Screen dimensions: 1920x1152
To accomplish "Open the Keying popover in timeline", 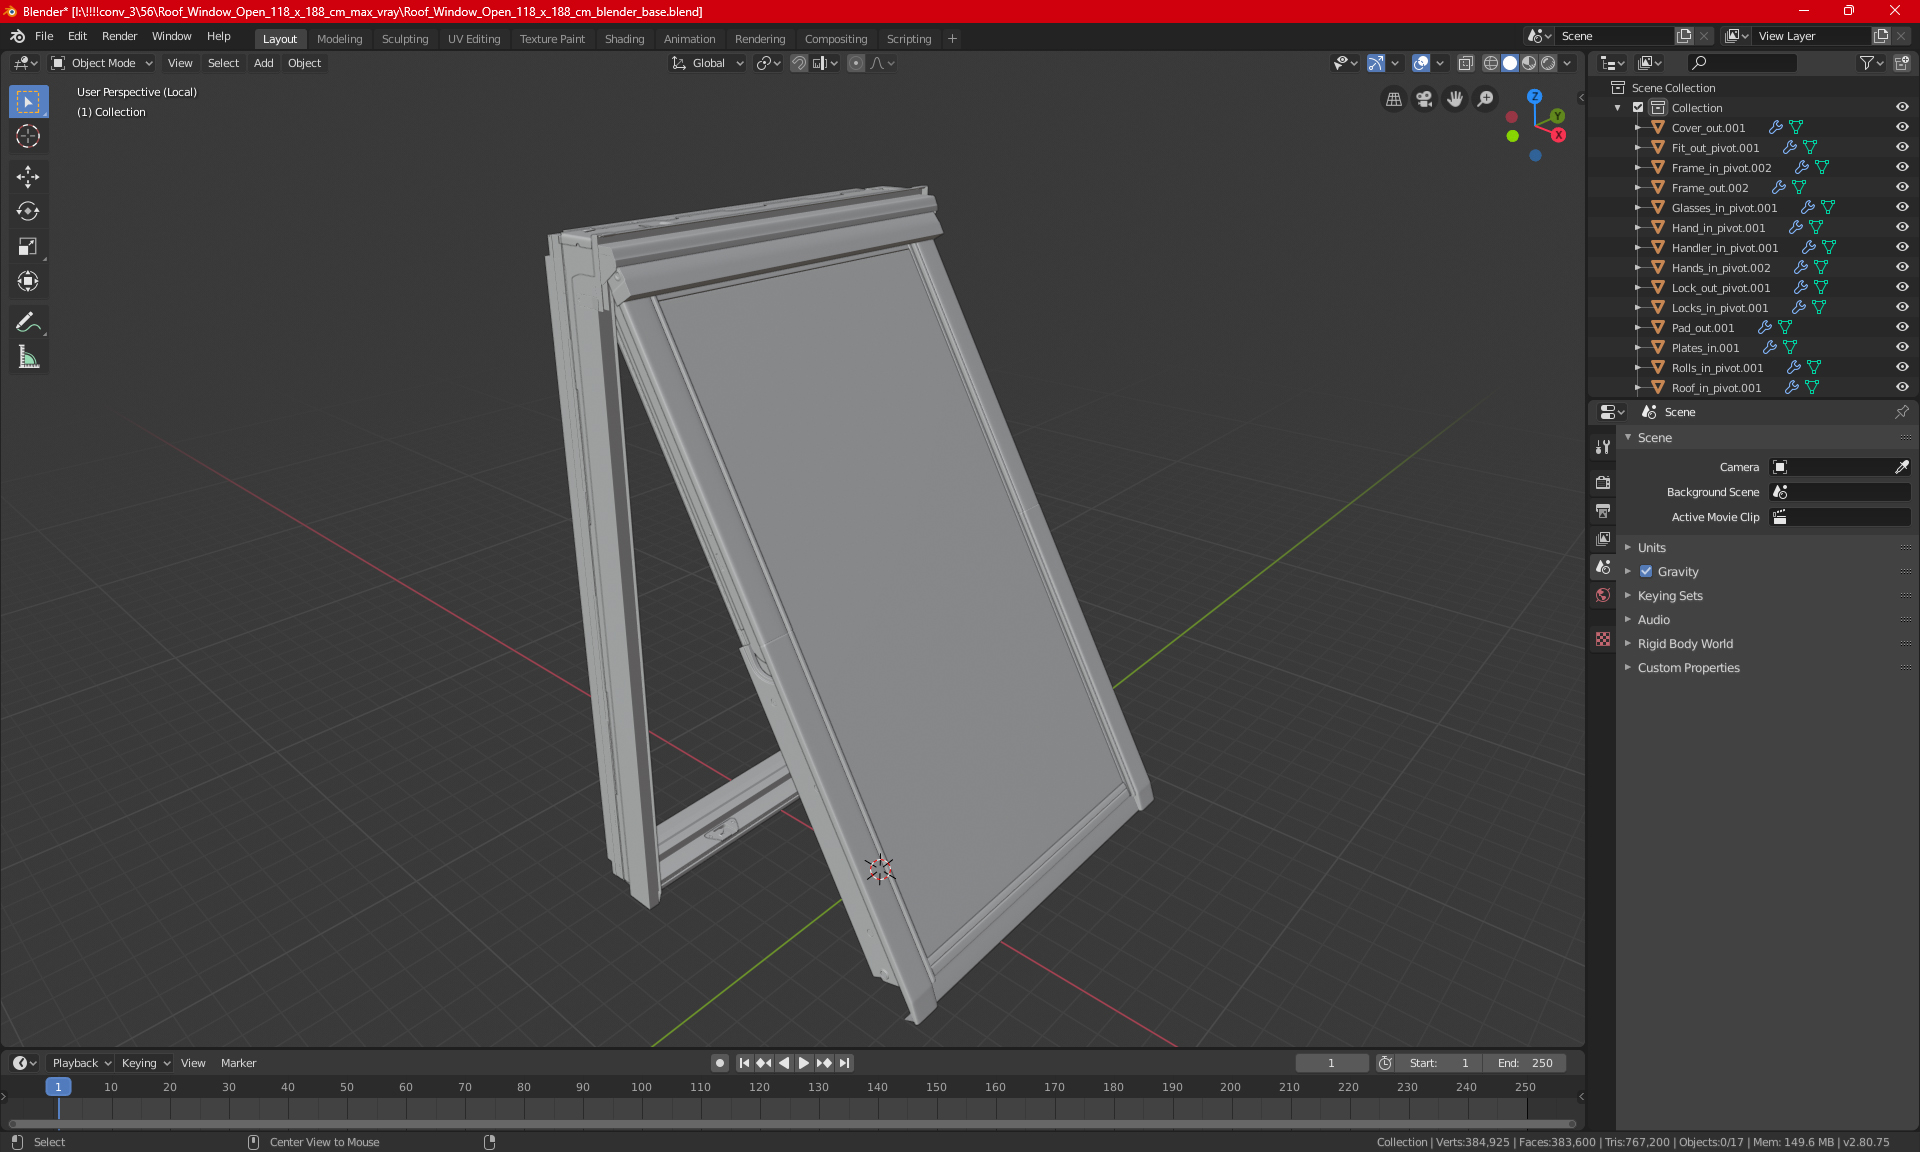I will [145, 1063].
